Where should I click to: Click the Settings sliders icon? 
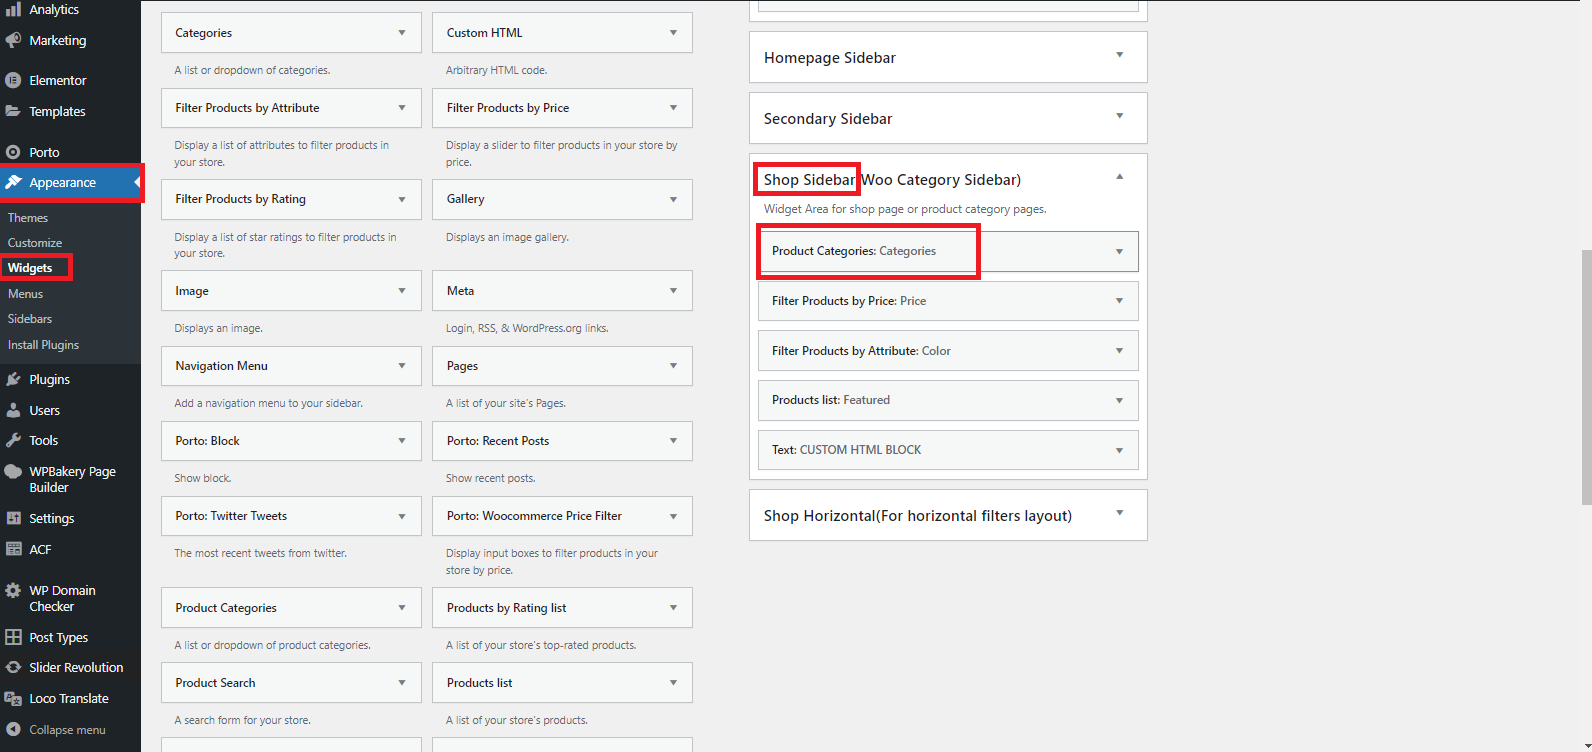(13, 518)
